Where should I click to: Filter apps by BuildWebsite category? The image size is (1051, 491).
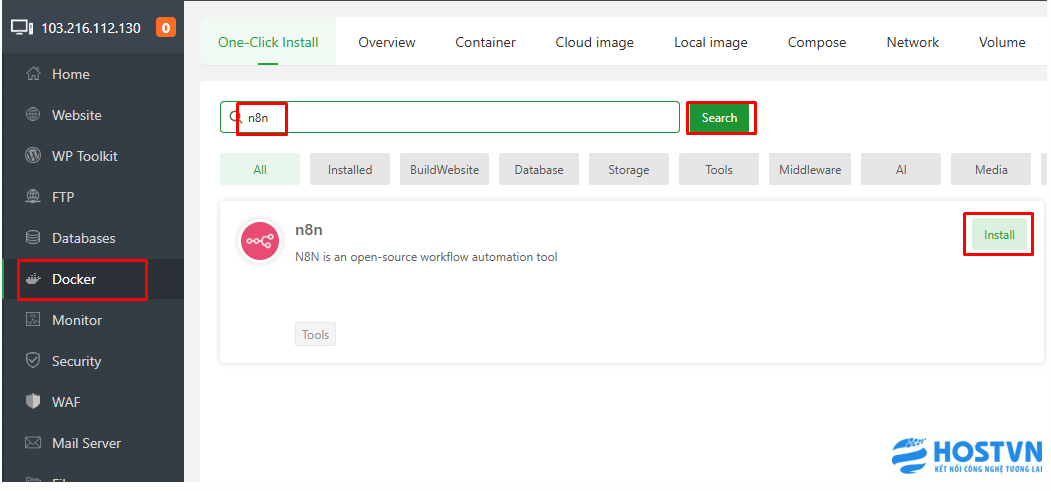point(444,169)
